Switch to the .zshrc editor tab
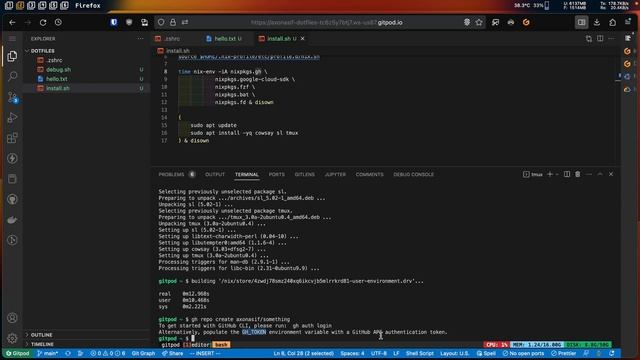640x360 pixels. [x=171, y=38]
